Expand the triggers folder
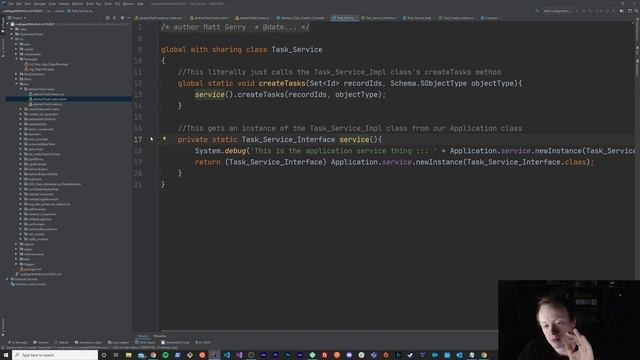Screen dimensions: 640x360 pos(16,264)
